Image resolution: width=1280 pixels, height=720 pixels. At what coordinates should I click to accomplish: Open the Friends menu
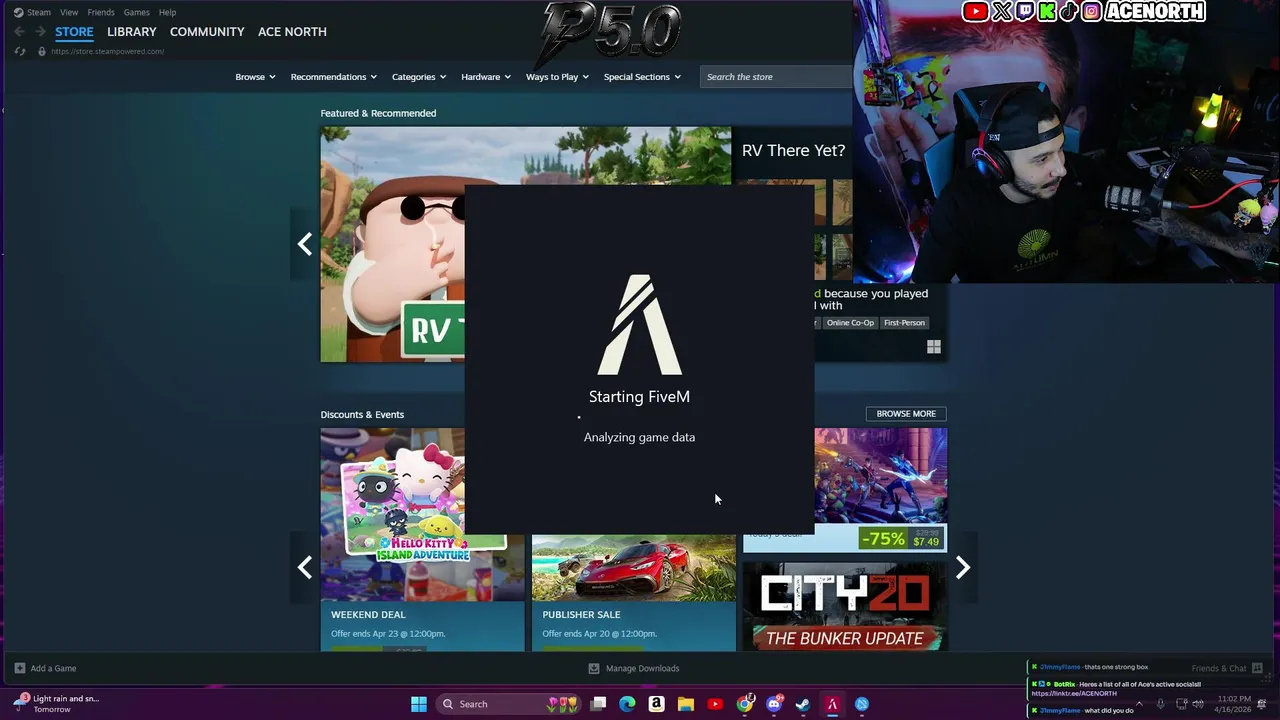coord(101,12)
